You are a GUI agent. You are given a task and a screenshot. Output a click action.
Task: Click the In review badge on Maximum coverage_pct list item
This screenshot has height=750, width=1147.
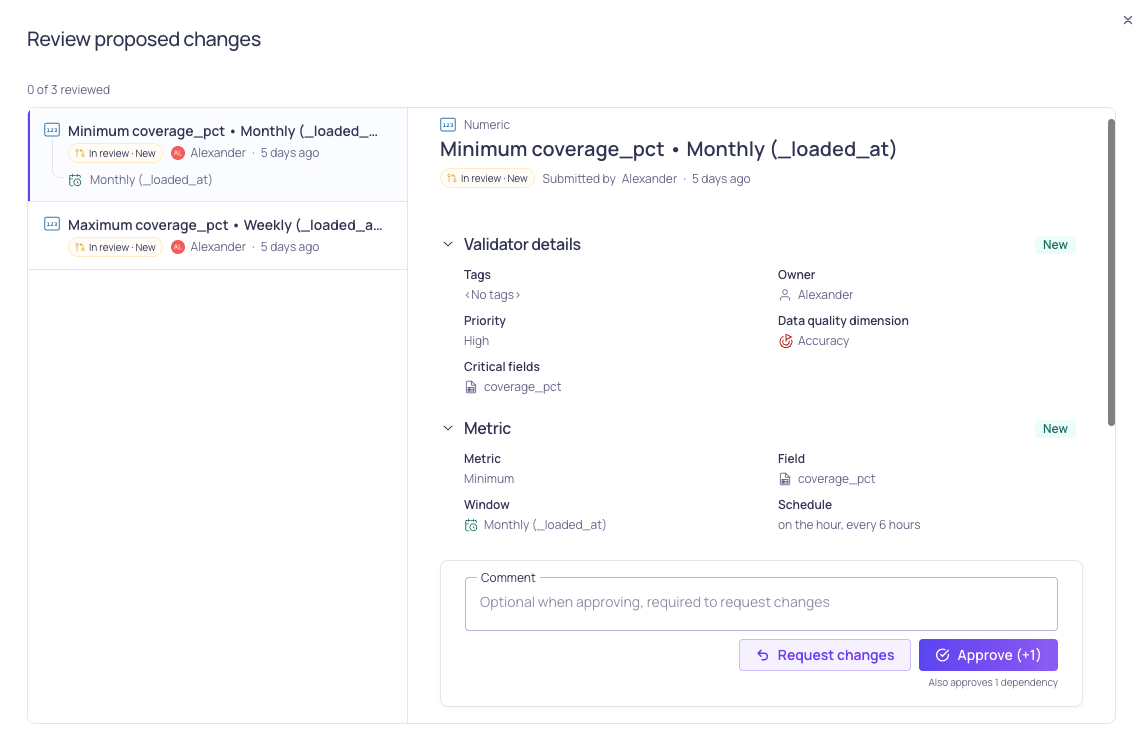116,247
